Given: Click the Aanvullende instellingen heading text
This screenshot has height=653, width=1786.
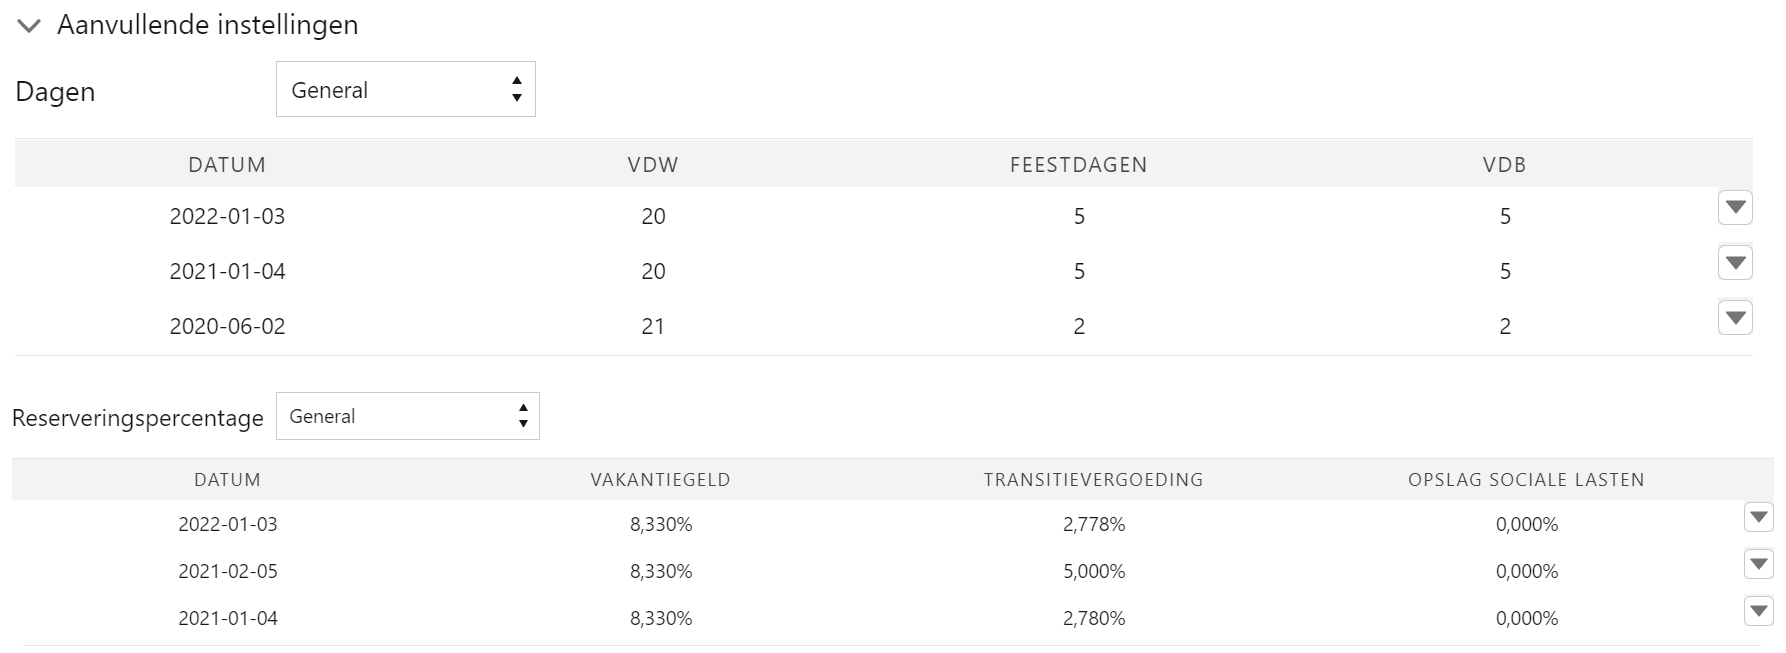Looking at the screenshot, I should (208, 25).
